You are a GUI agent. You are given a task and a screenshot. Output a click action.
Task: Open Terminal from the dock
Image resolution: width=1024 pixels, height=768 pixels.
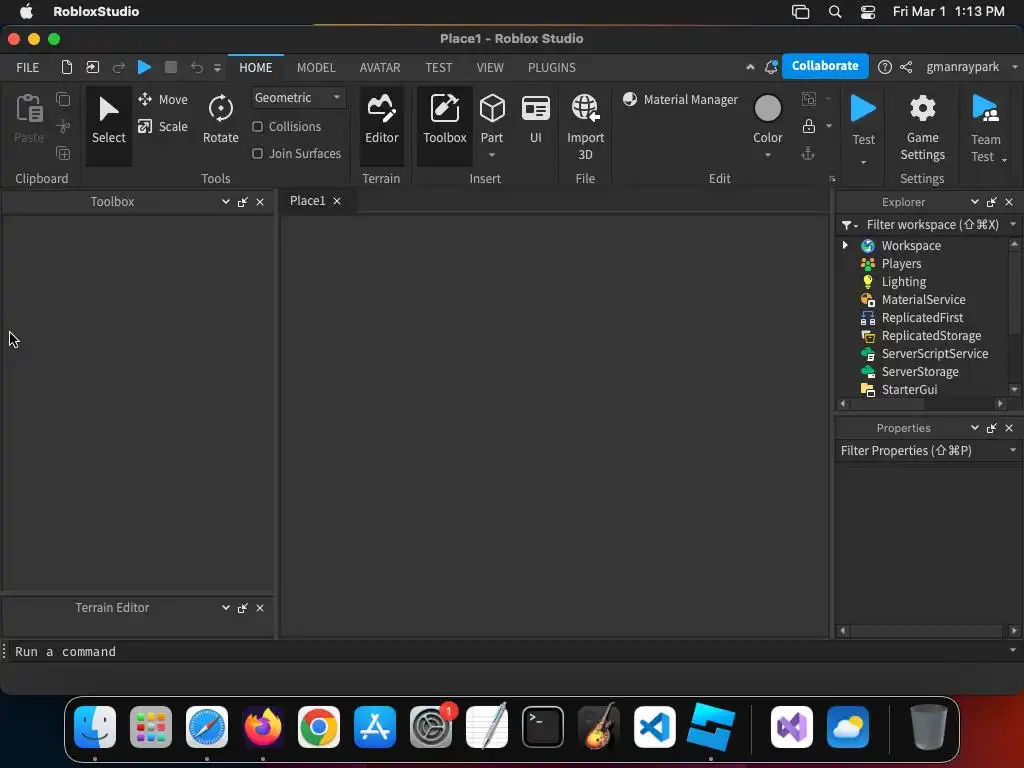[543, 727]
